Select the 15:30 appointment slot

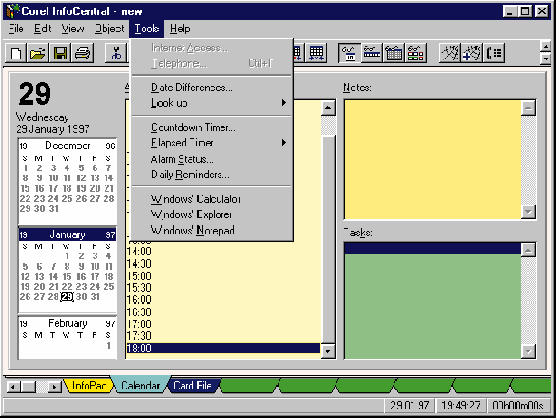tap(223, 288)
